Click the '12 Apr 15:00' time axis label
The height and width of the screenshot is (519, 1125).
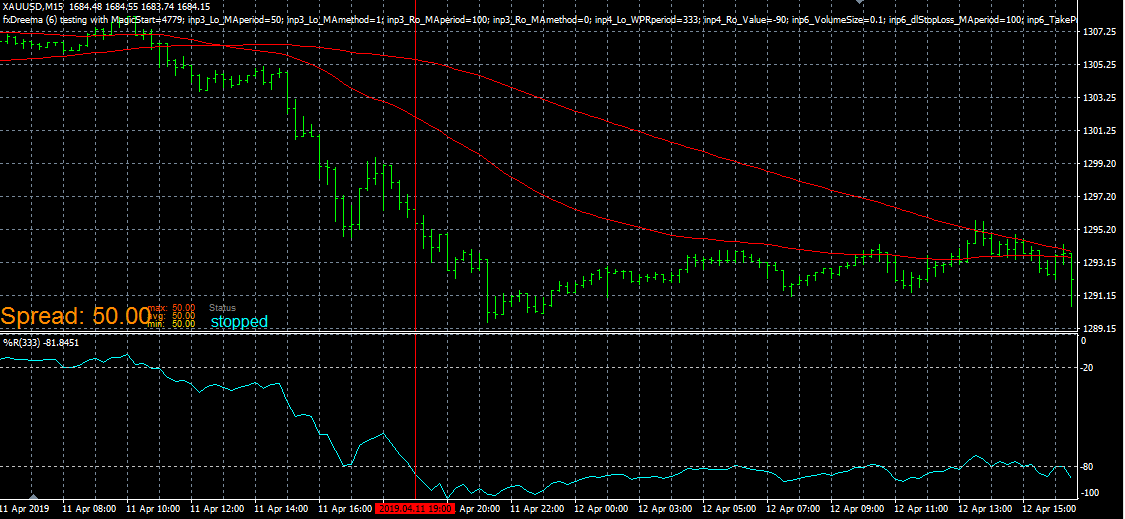click(1049, 508)
